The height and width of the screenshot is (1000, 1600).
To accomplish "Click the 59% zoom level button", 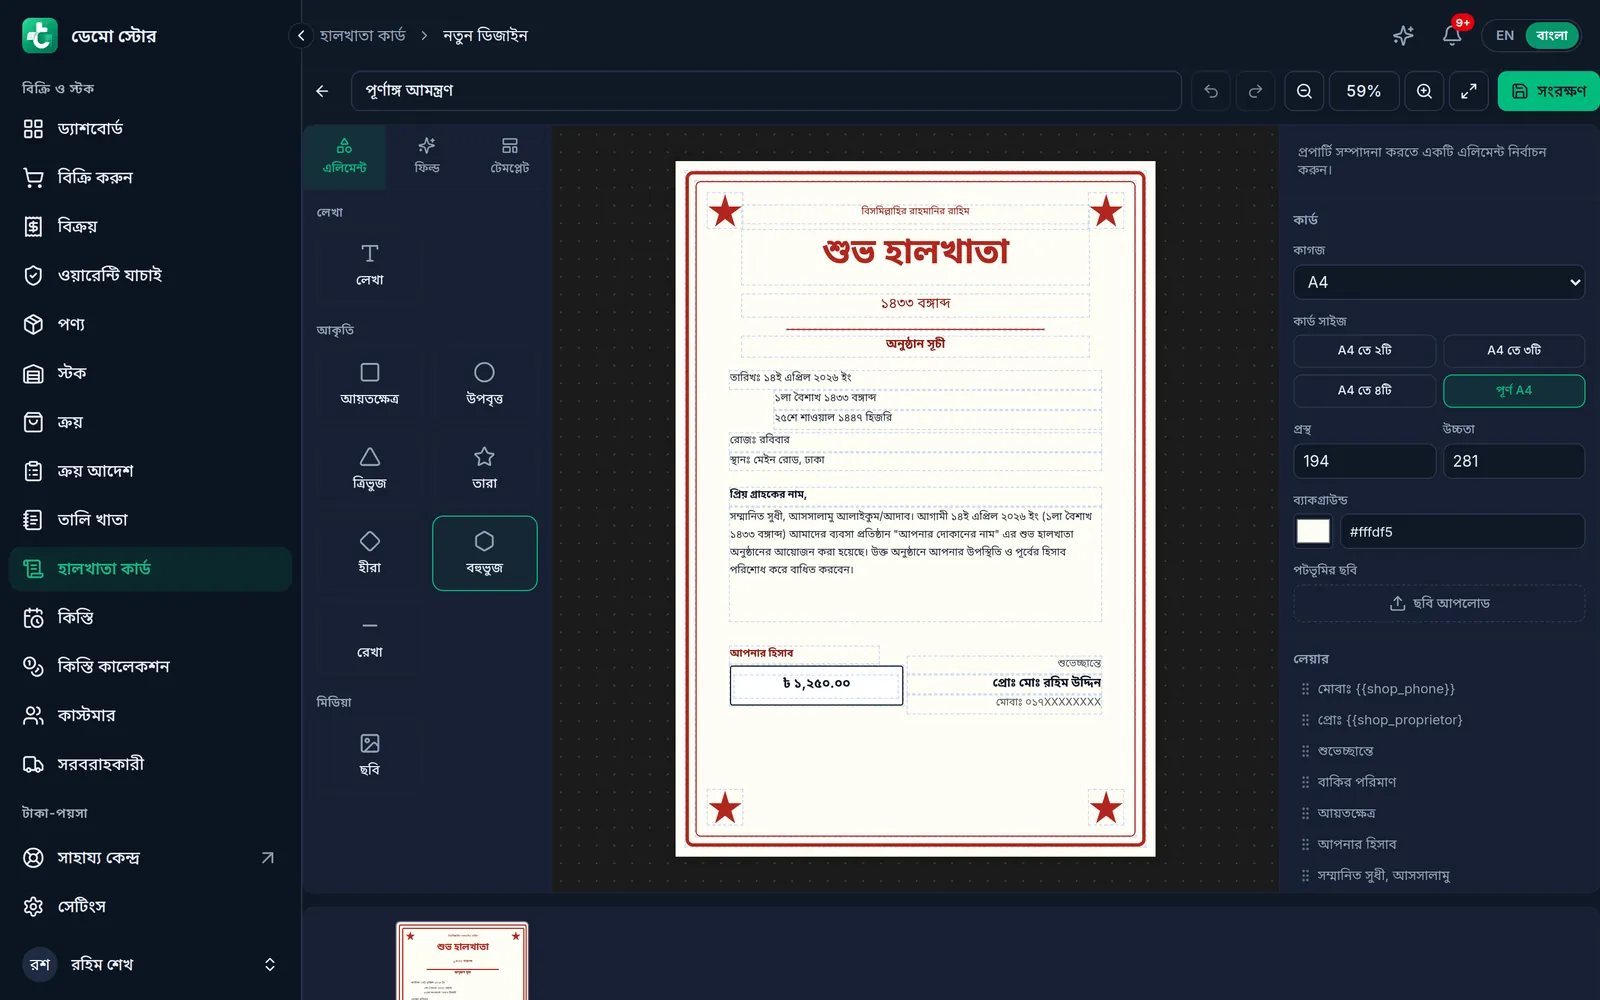I will [x=1364, y=91].
